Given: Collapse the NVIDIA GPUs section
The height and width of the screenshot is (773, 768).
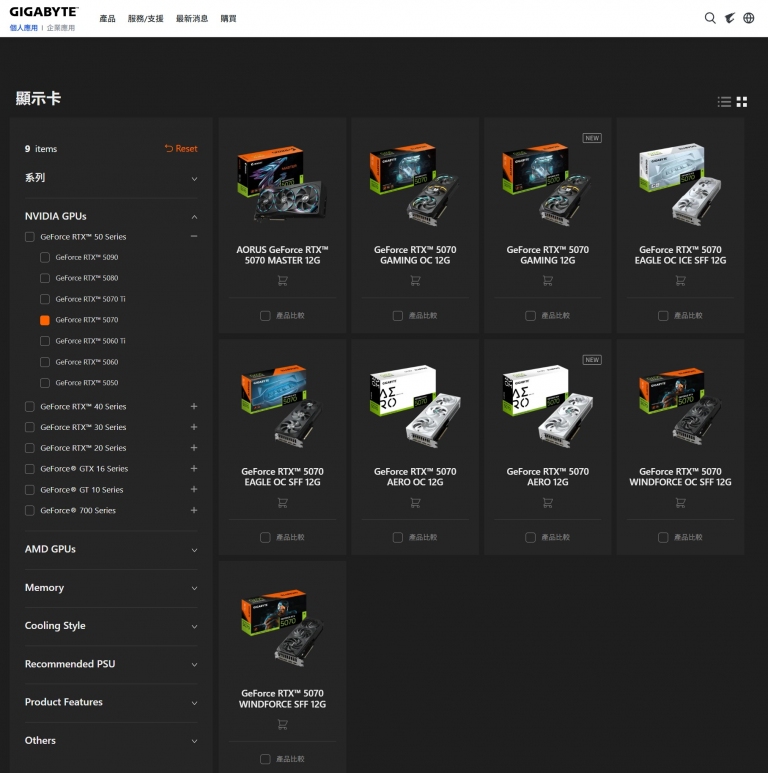Looking at the screenshot, I should pyautogui.click(x=194, y=217).
